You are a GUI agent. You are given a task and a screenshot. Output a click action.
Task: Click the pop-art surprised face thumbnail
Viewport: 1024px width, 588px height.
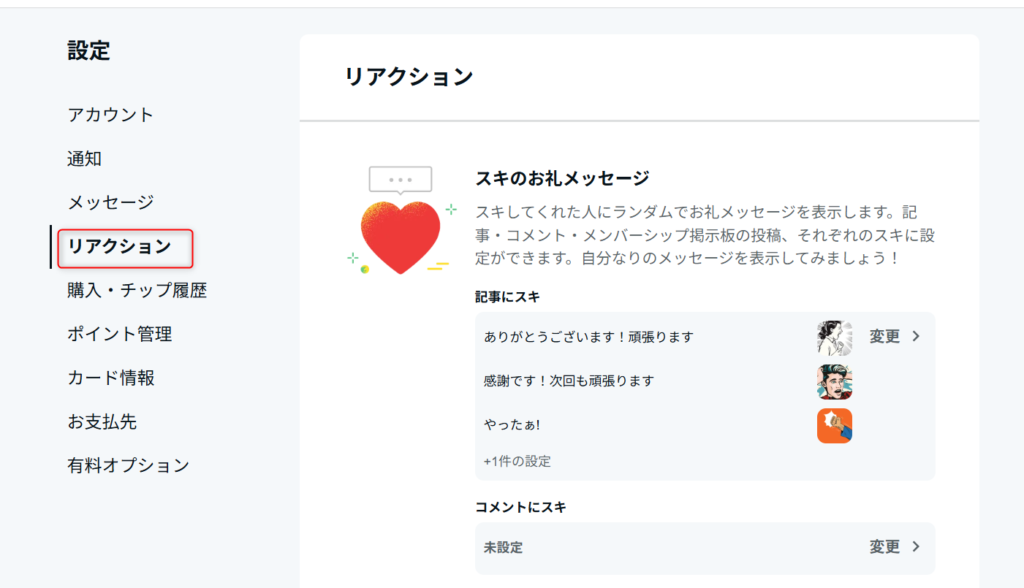tap(834, 381)
